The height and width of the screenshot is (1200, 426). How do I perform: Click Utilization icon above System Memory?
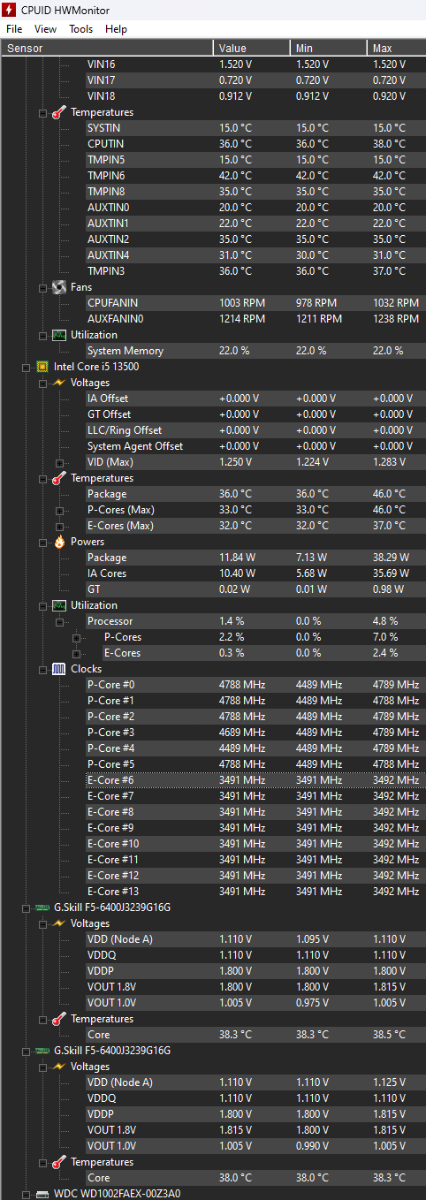tap(59, 335)
